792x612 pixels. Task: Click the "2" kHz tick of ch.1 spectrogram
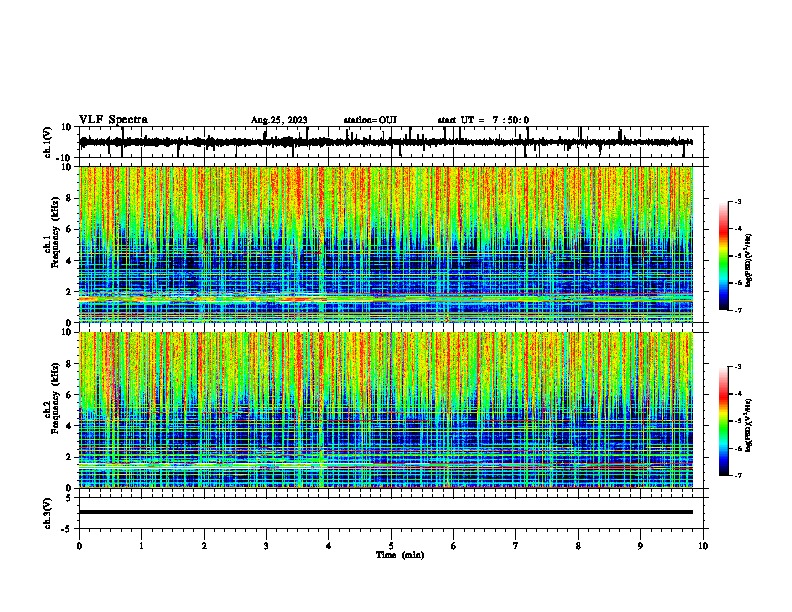(69, 292)
